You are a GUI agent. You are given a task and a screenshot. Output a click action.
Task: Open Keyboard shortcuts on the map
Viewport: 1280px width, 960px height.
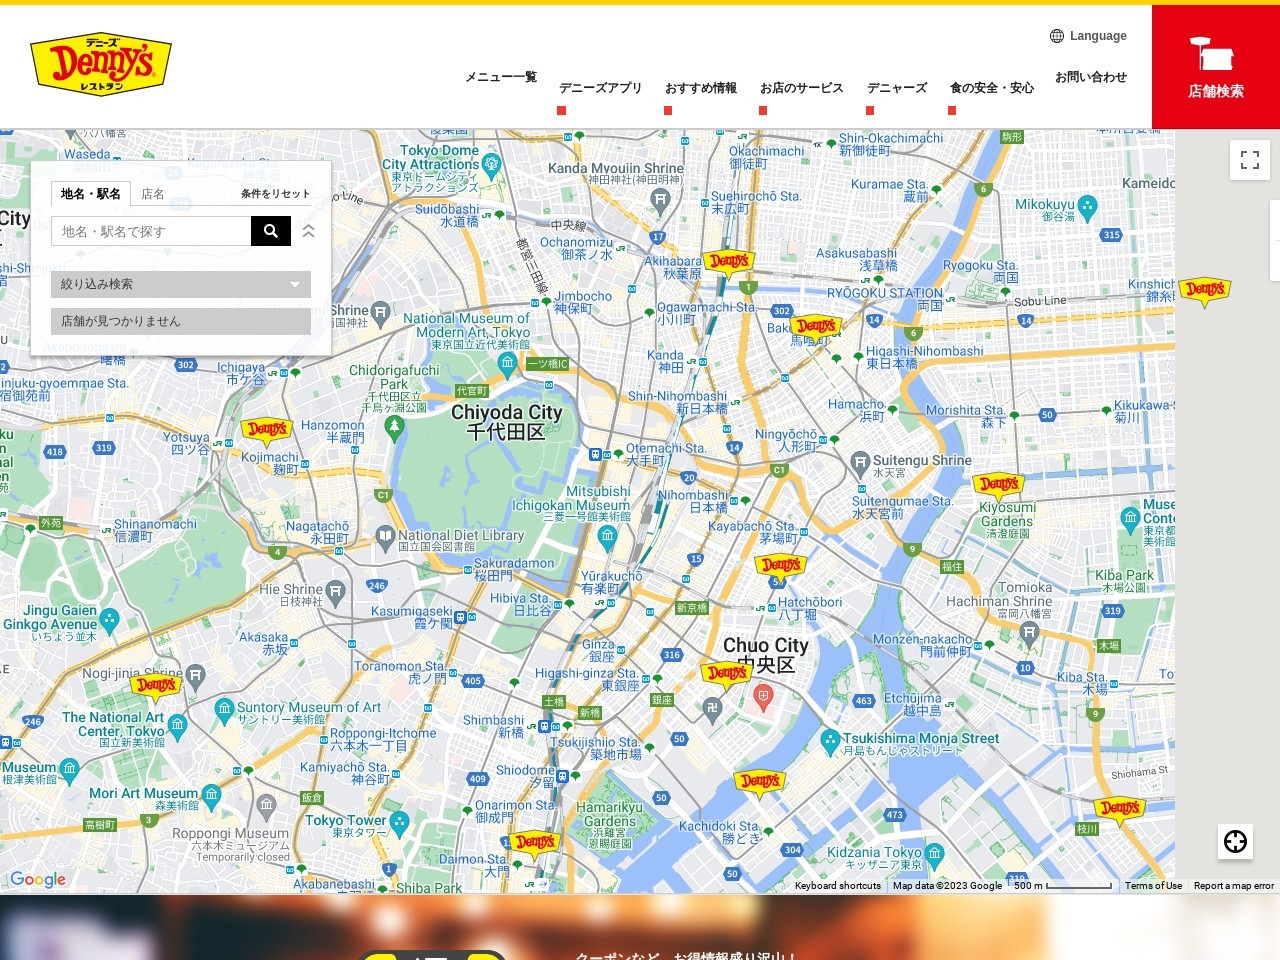(x=838, y=886)
